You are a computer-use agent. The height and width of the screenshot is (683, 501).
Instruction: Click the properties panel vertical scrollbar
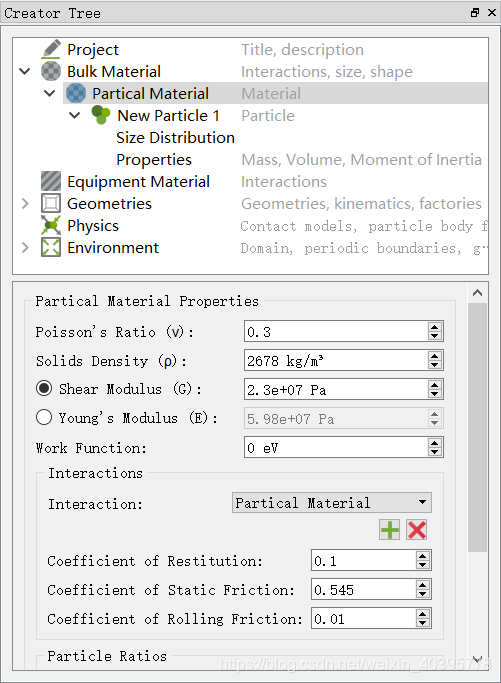point(477,427)
